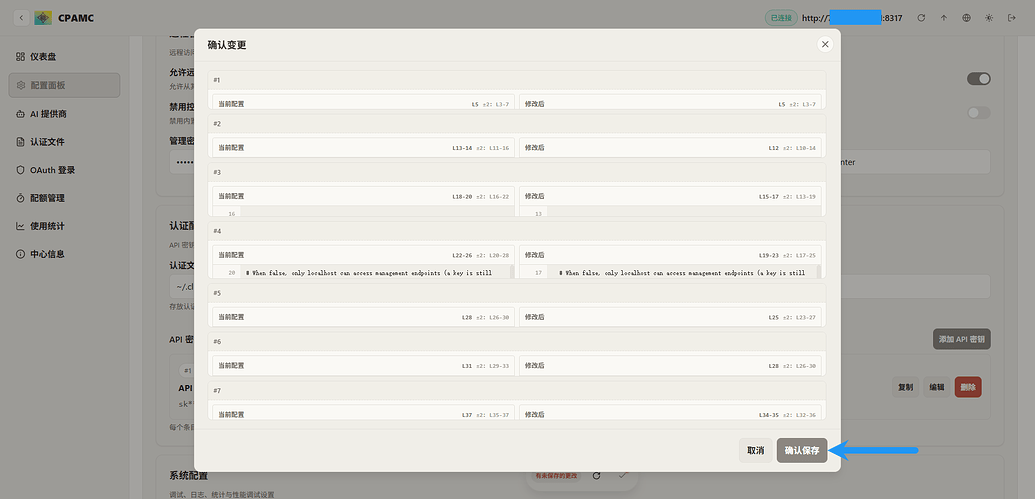
Task: Click the reload icon in unsaved changes bar
Action: point(597,475)
